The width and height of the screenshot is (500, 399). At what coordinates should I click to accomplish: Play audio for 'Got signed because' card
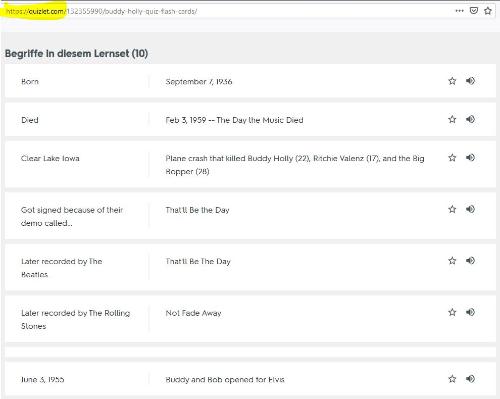pos(470,209)
